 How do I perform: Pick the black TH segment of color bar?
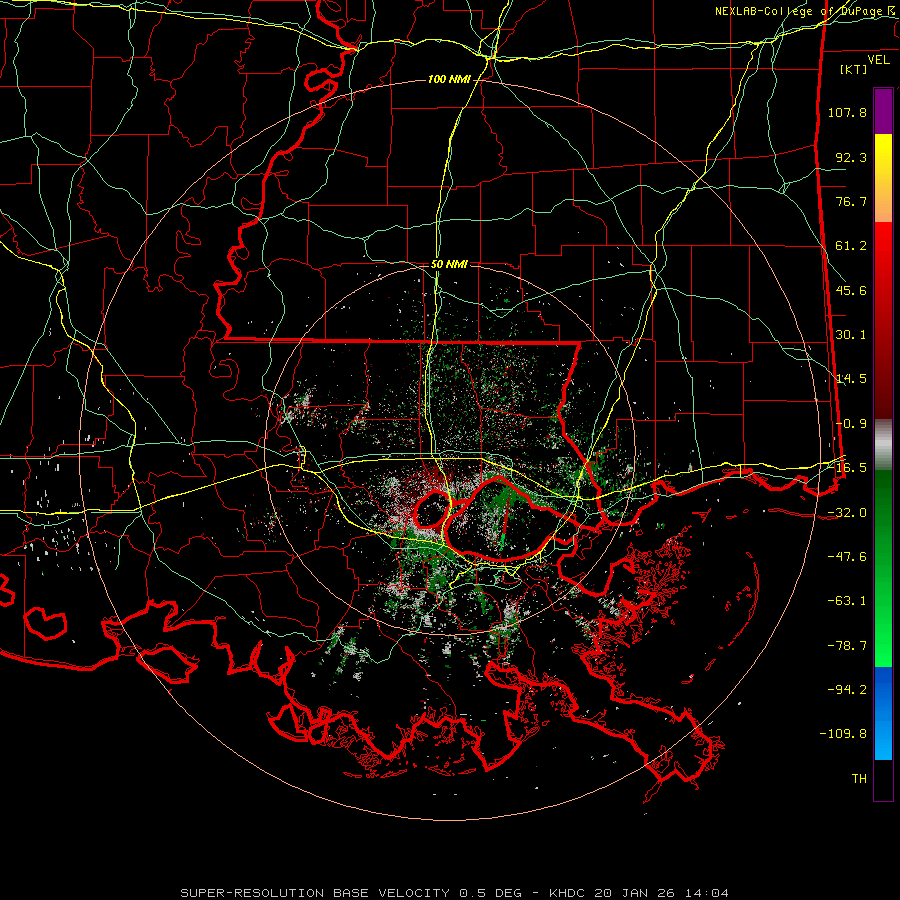883,780
